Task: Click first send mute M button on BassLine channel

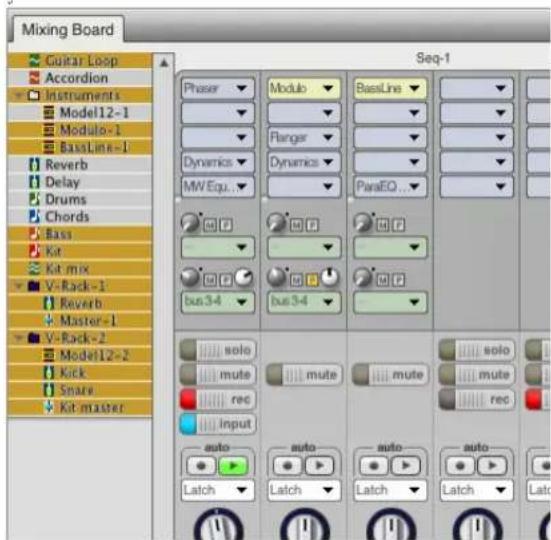Action: [x=382, y=225]
